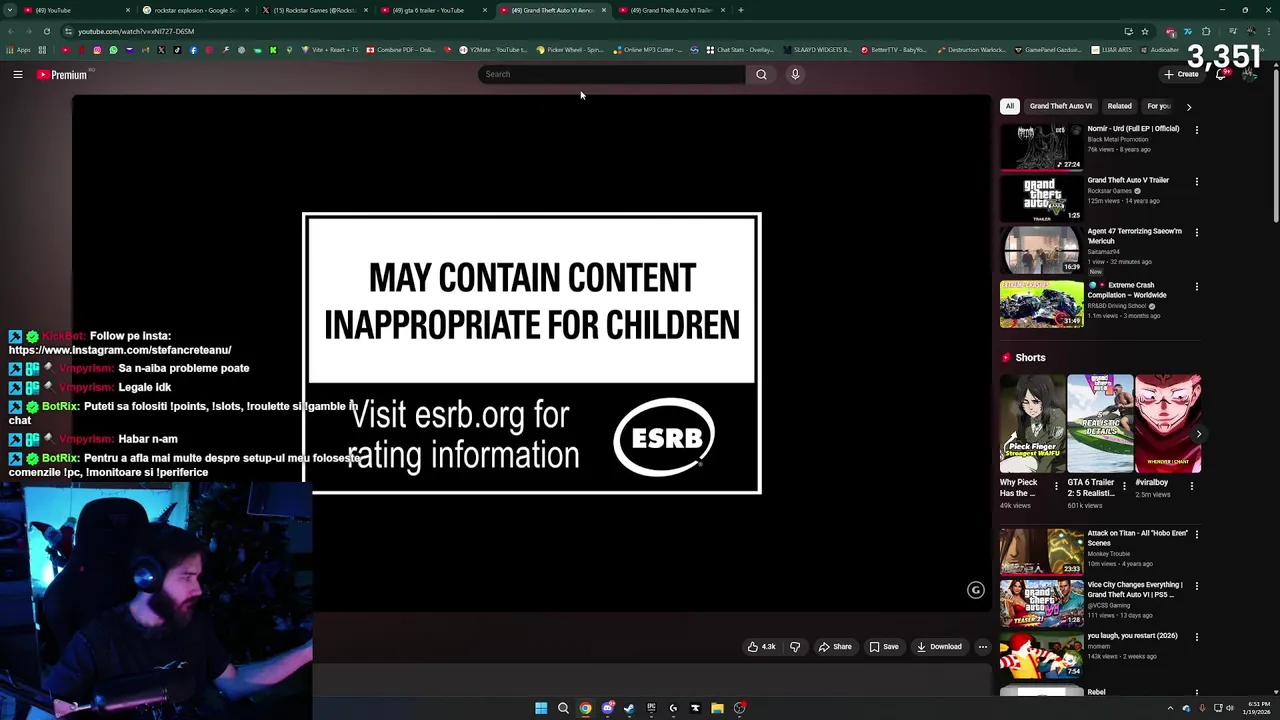Open YouTube notifications bell
The width and height of the screenshot is (1280, 720).
[1221, 74]
